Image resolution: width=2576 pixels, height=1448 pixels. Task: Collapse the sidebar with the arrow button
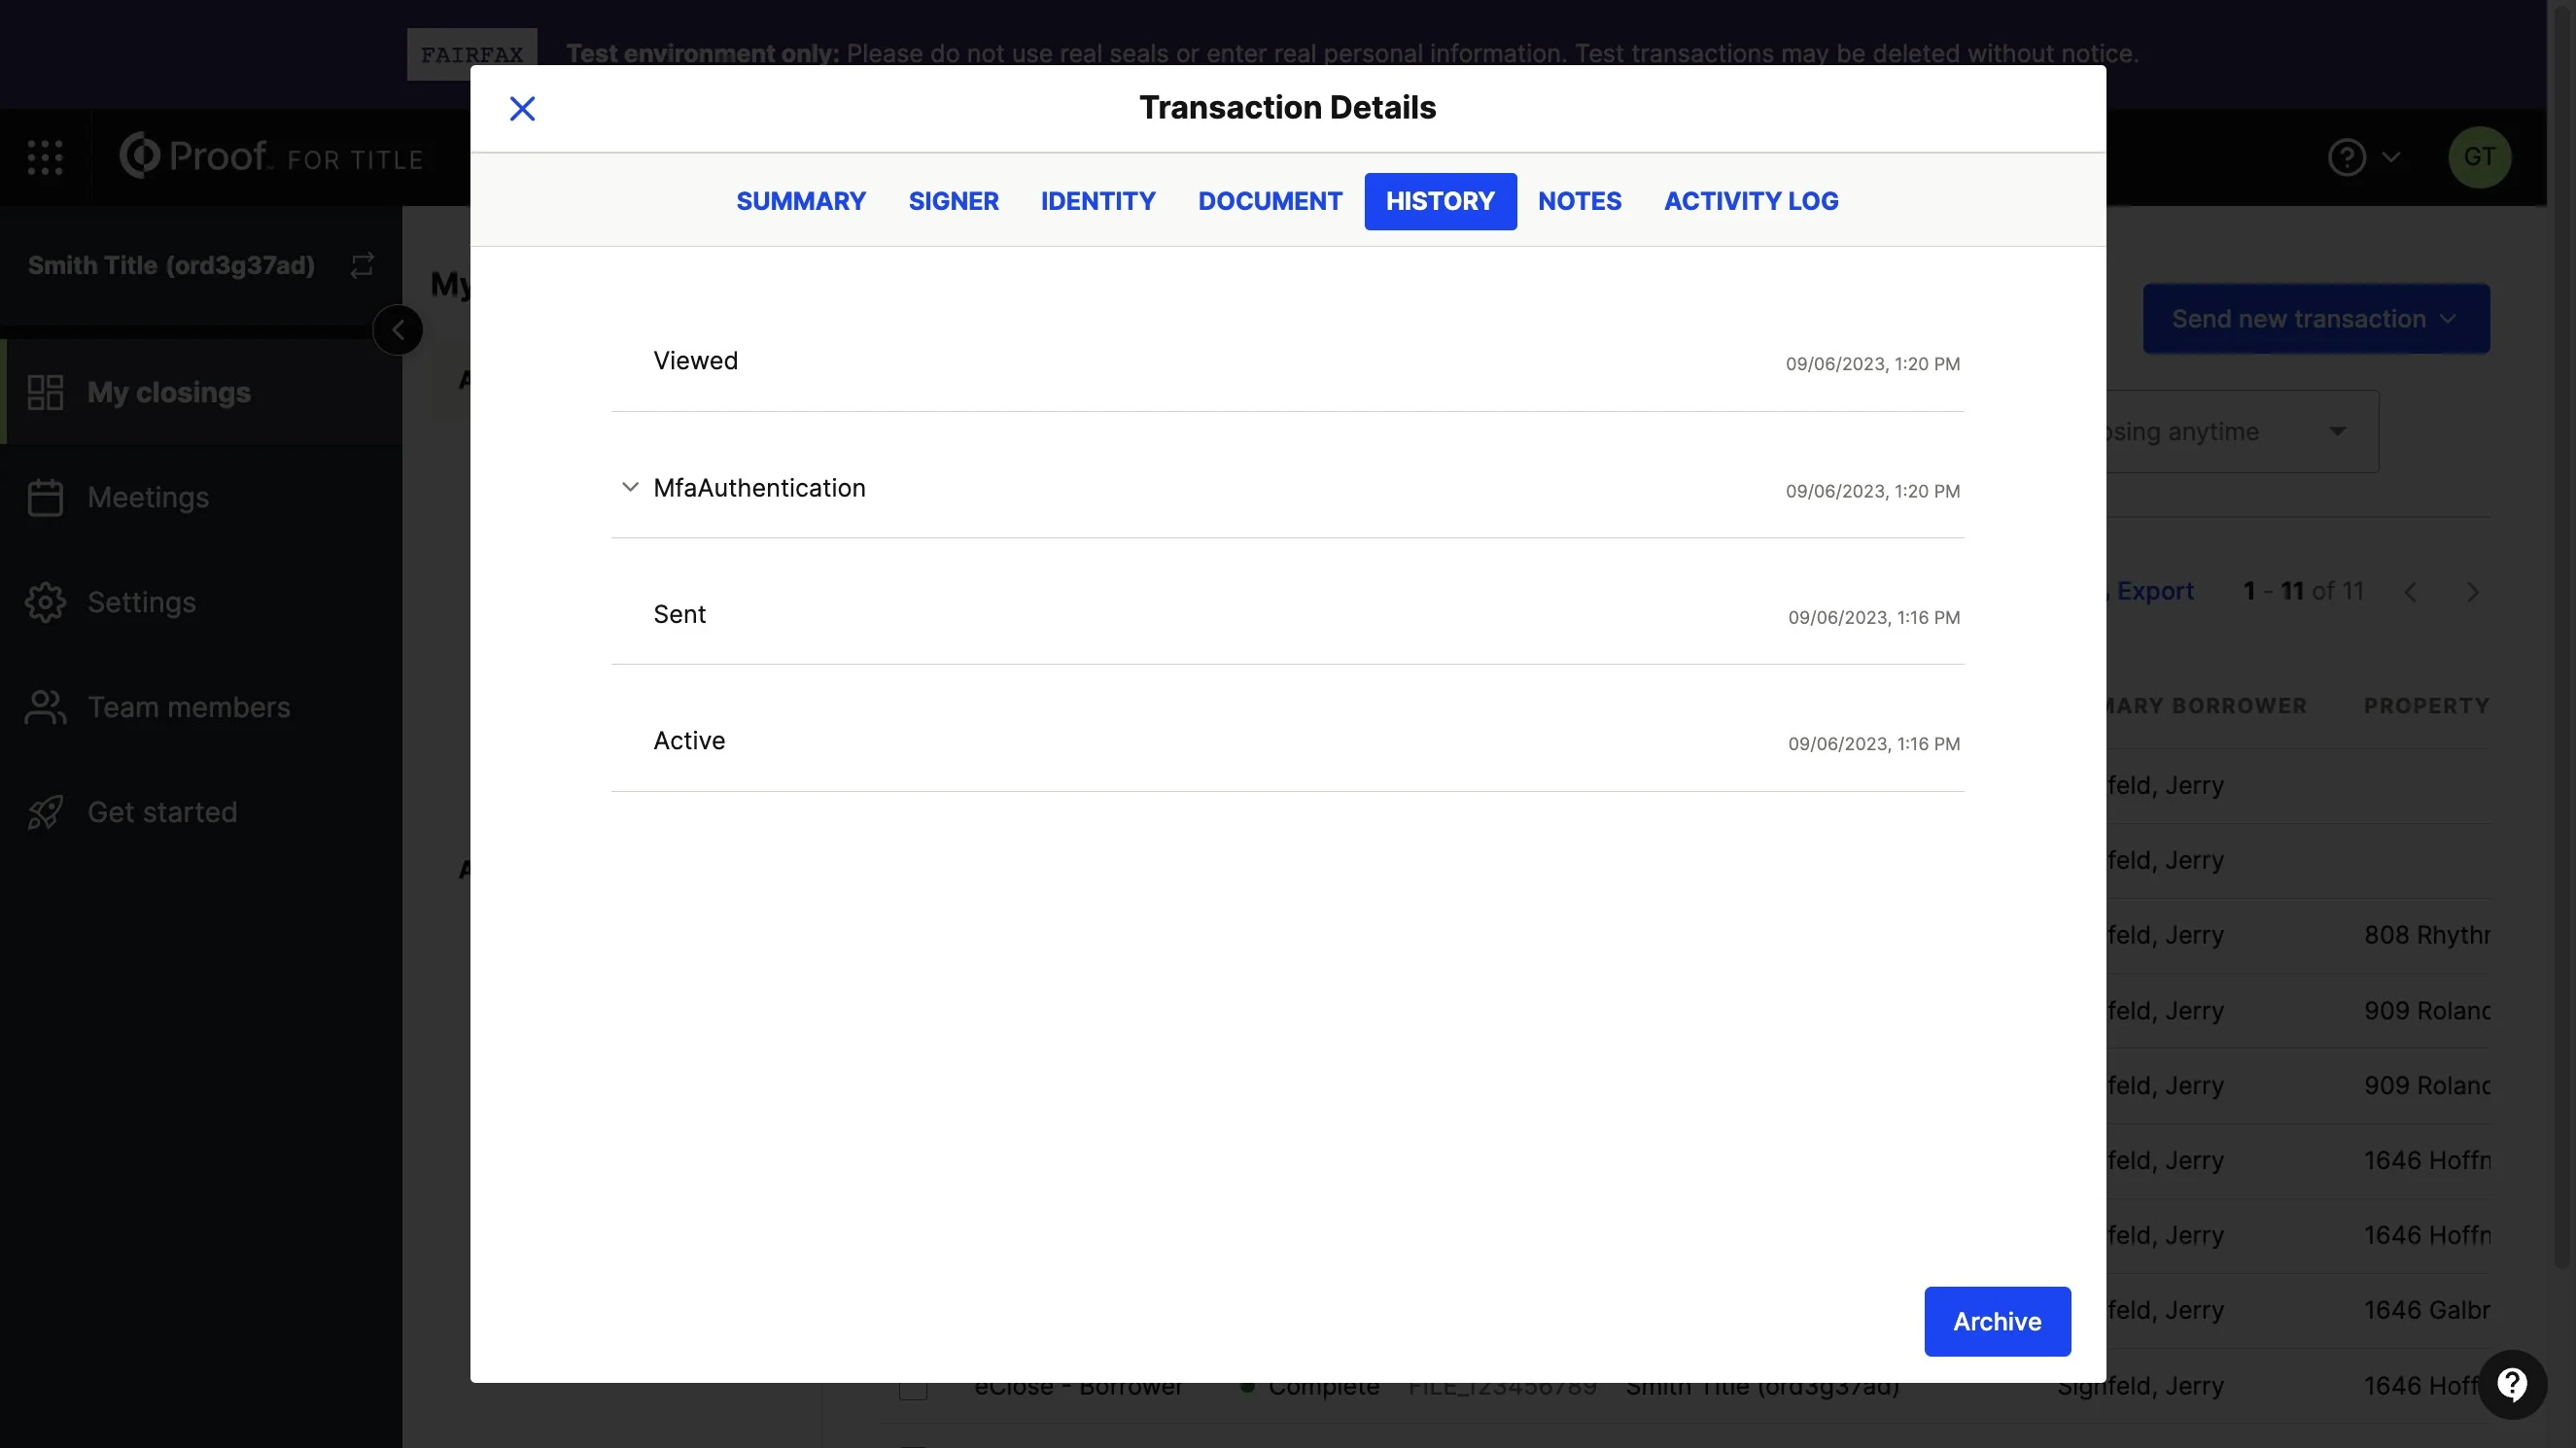point(398,330)
